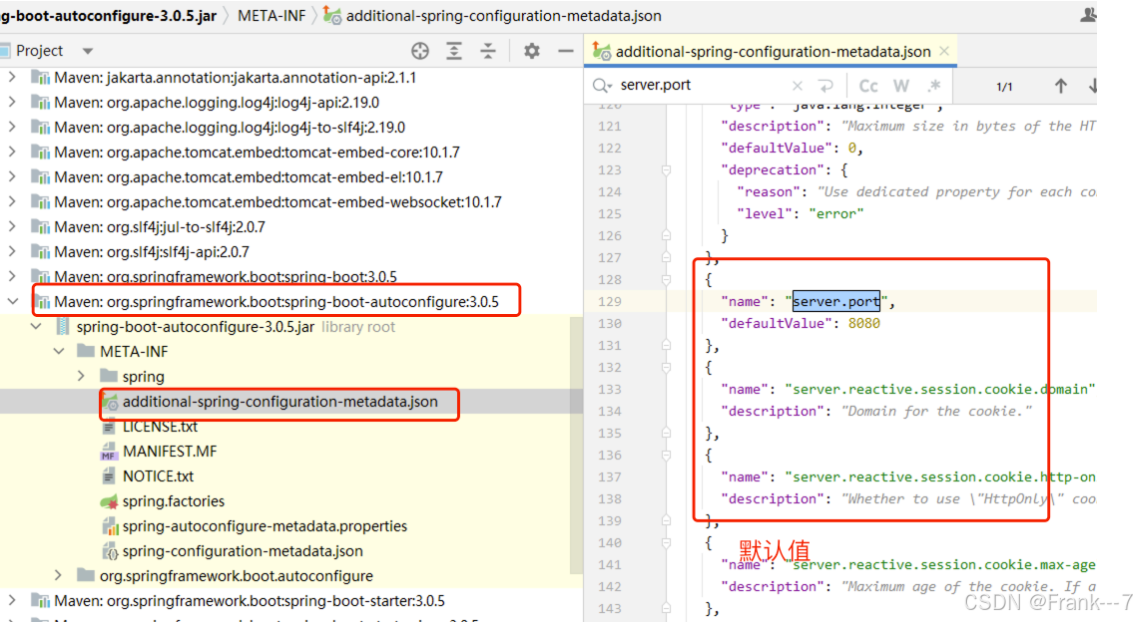The width and height of the screenshot is (1137, 622).
Task: Toggle Words (W) option in search
Action: [x=901, y=86]
